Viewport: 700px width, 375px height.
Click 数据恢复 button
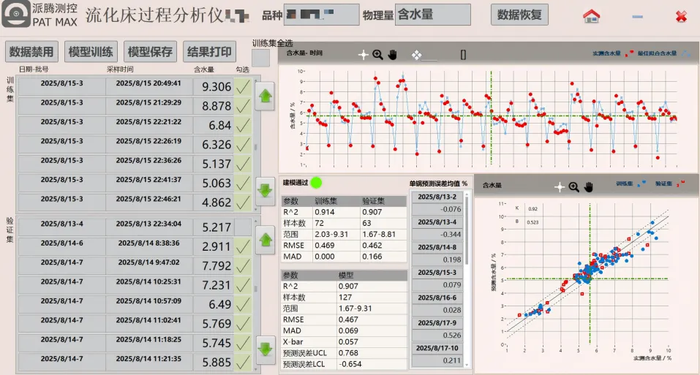[520, 15]
